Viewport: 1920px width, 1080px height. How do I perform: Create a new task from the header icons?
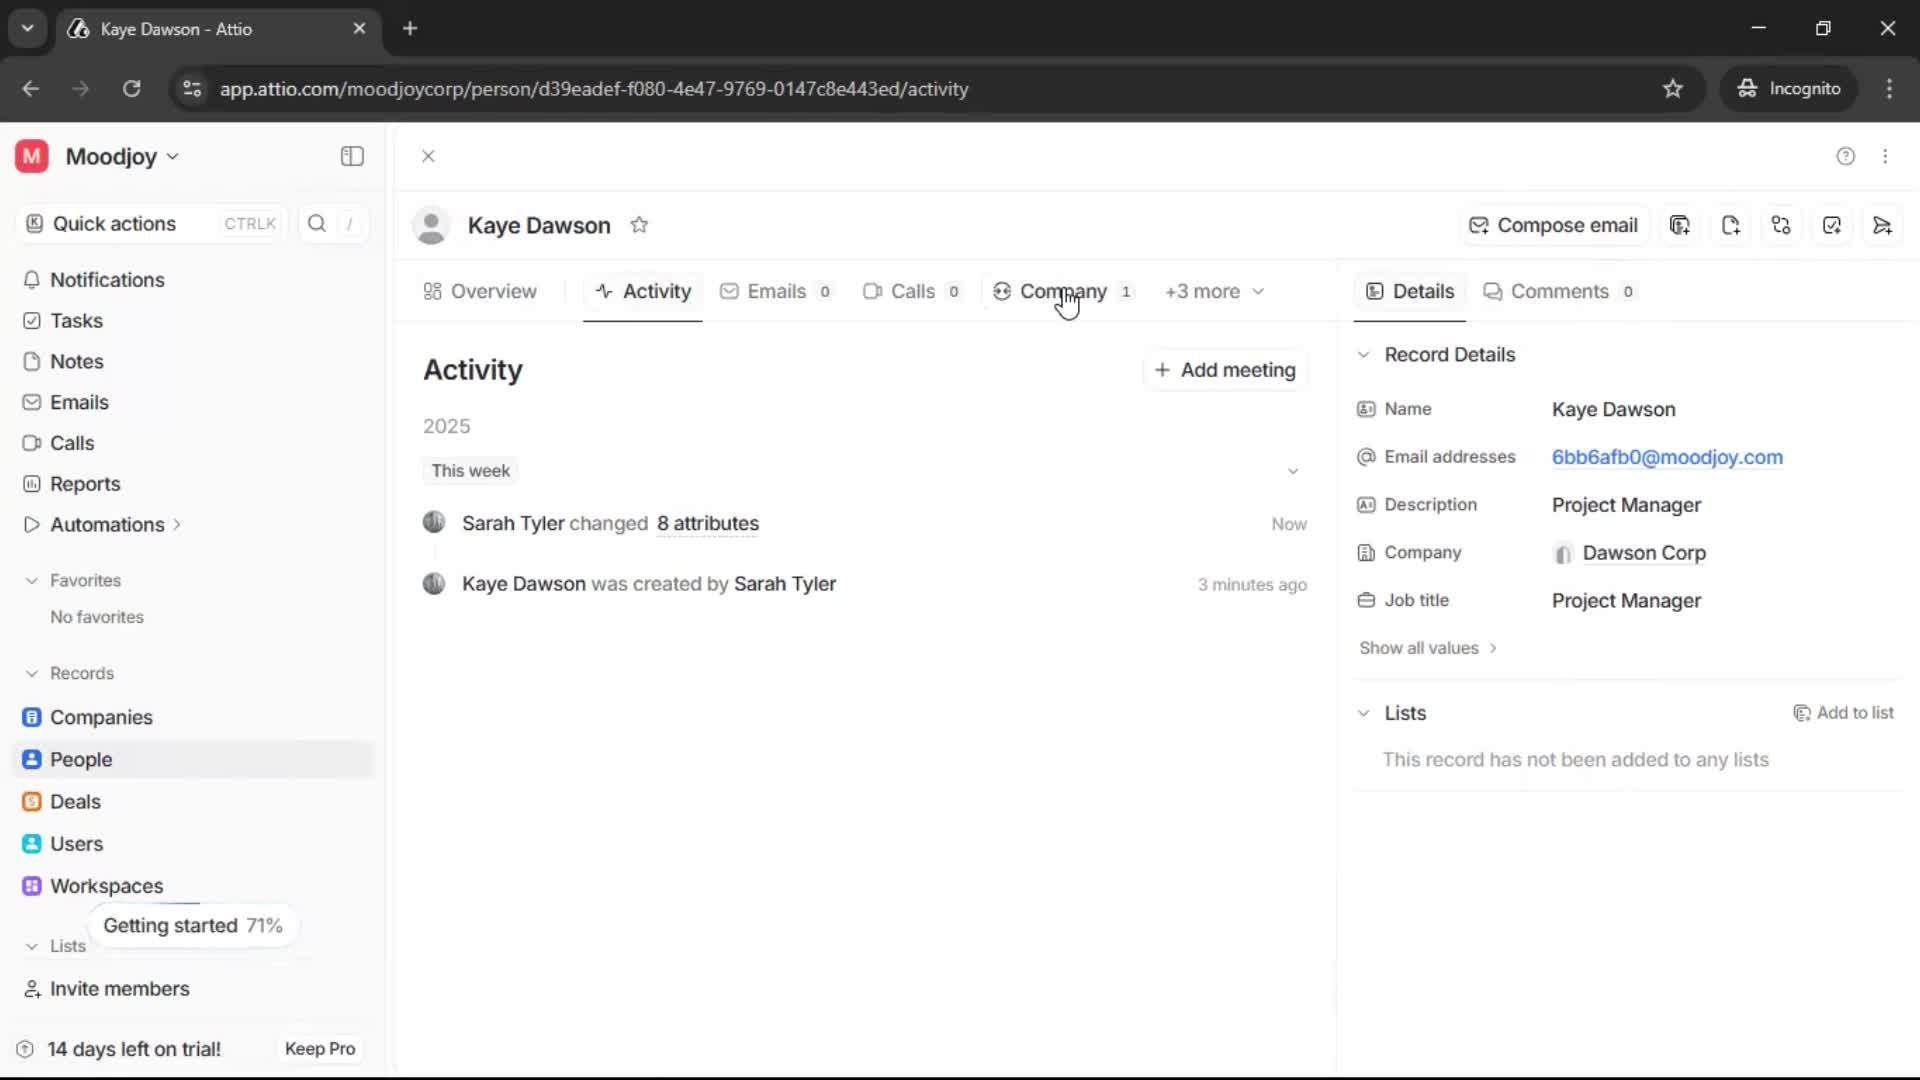tap(1832, 225)
